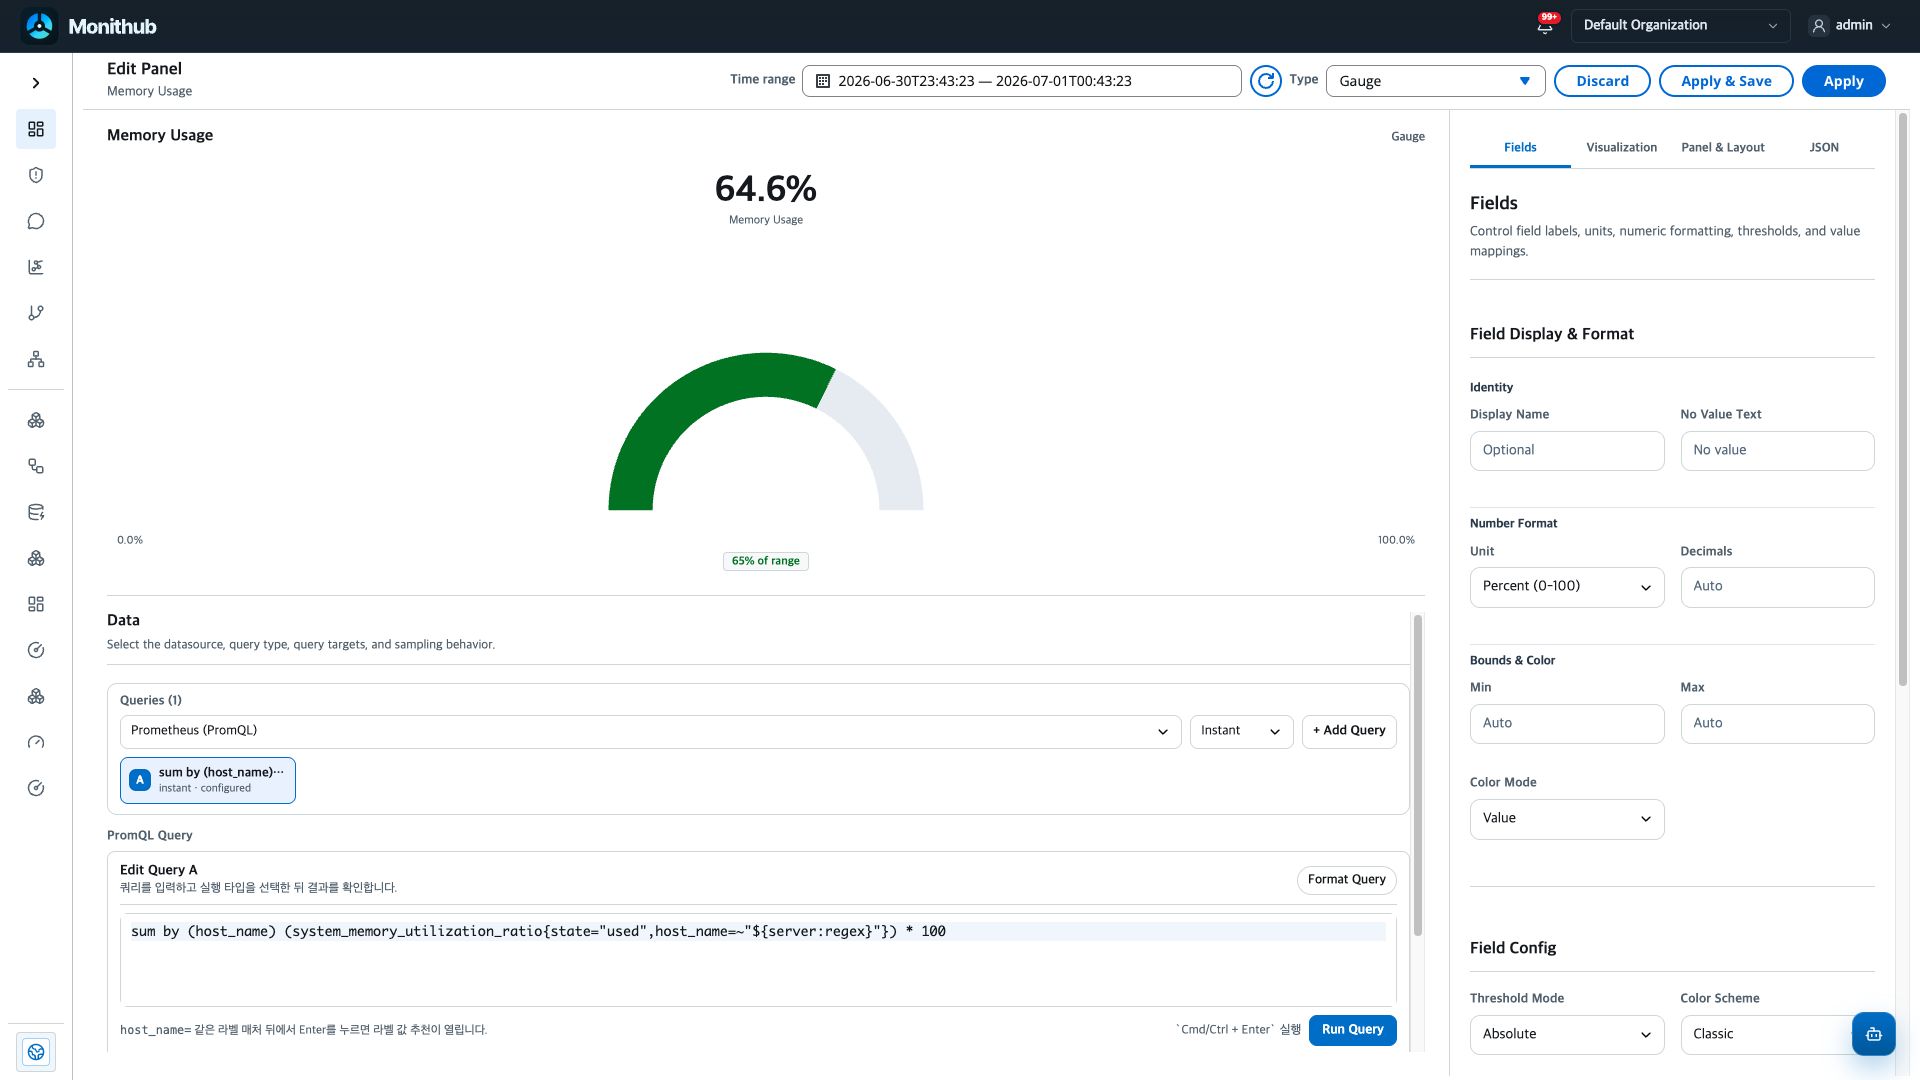Screen dimensions: 1920x1080
Task: Open the Instant query type dropdown
Action: point(1241,731)
